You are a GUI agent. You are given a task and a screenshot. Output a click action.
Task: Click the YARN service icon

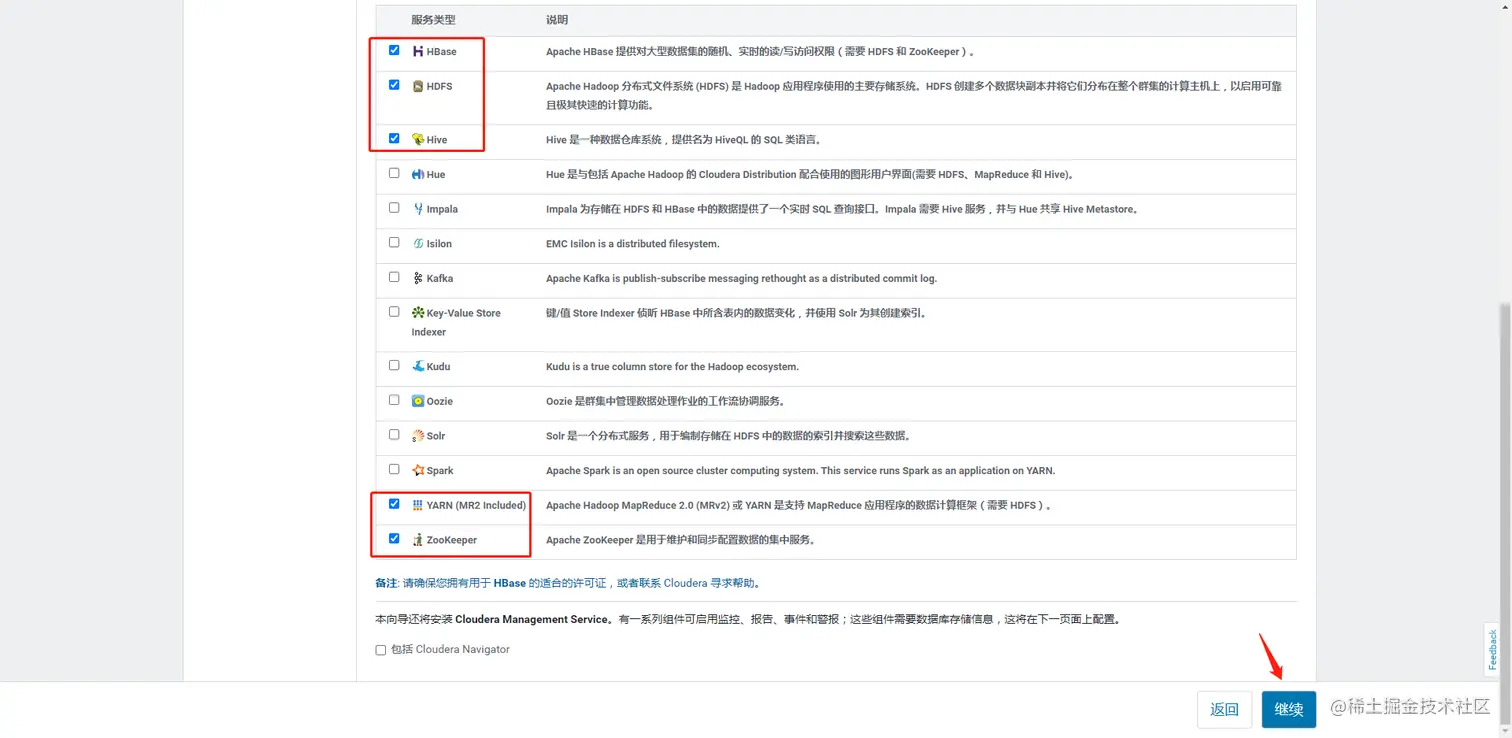418,505
